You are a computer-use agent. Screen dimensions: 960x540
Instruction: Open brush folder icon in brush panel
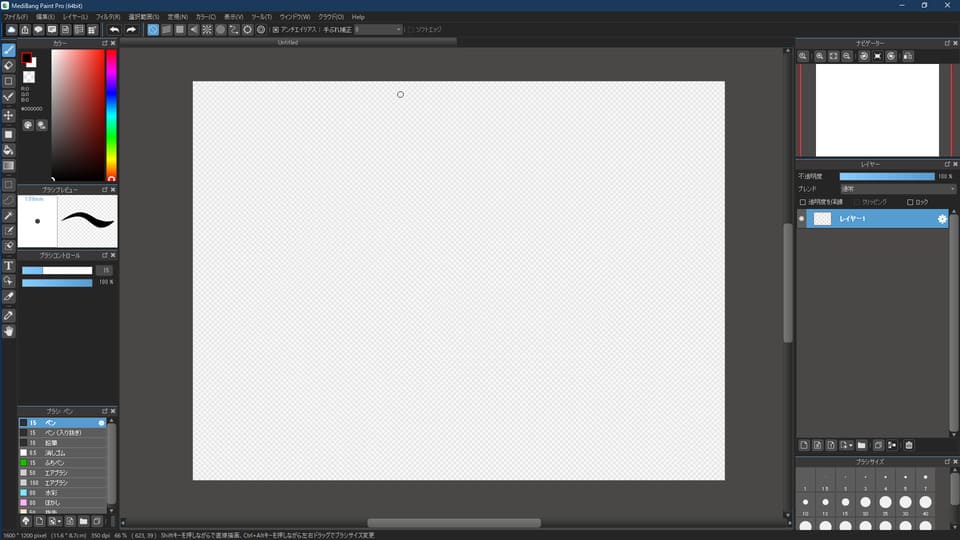pos(83,521)
